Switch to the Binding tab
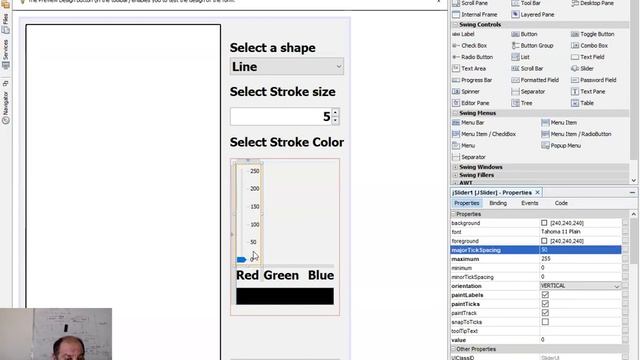Image resolution: width=640 pixels, height=360 pixels. [498, 203]
